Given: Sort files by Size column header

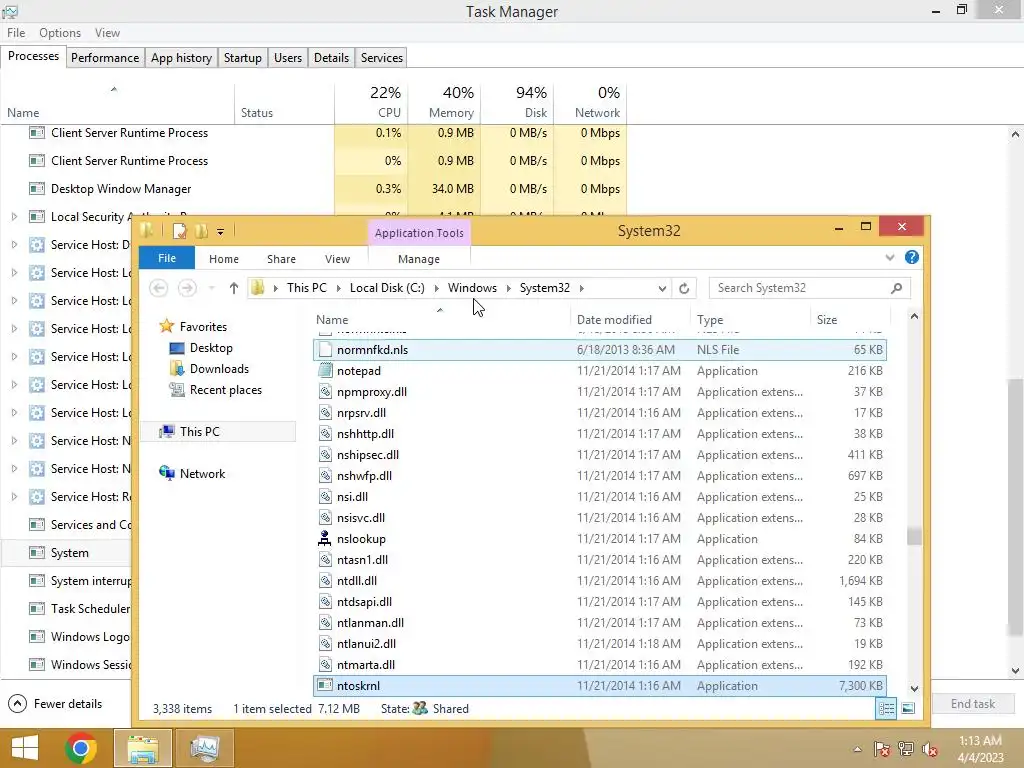Looking at the screenshot, I should [848, 320].
